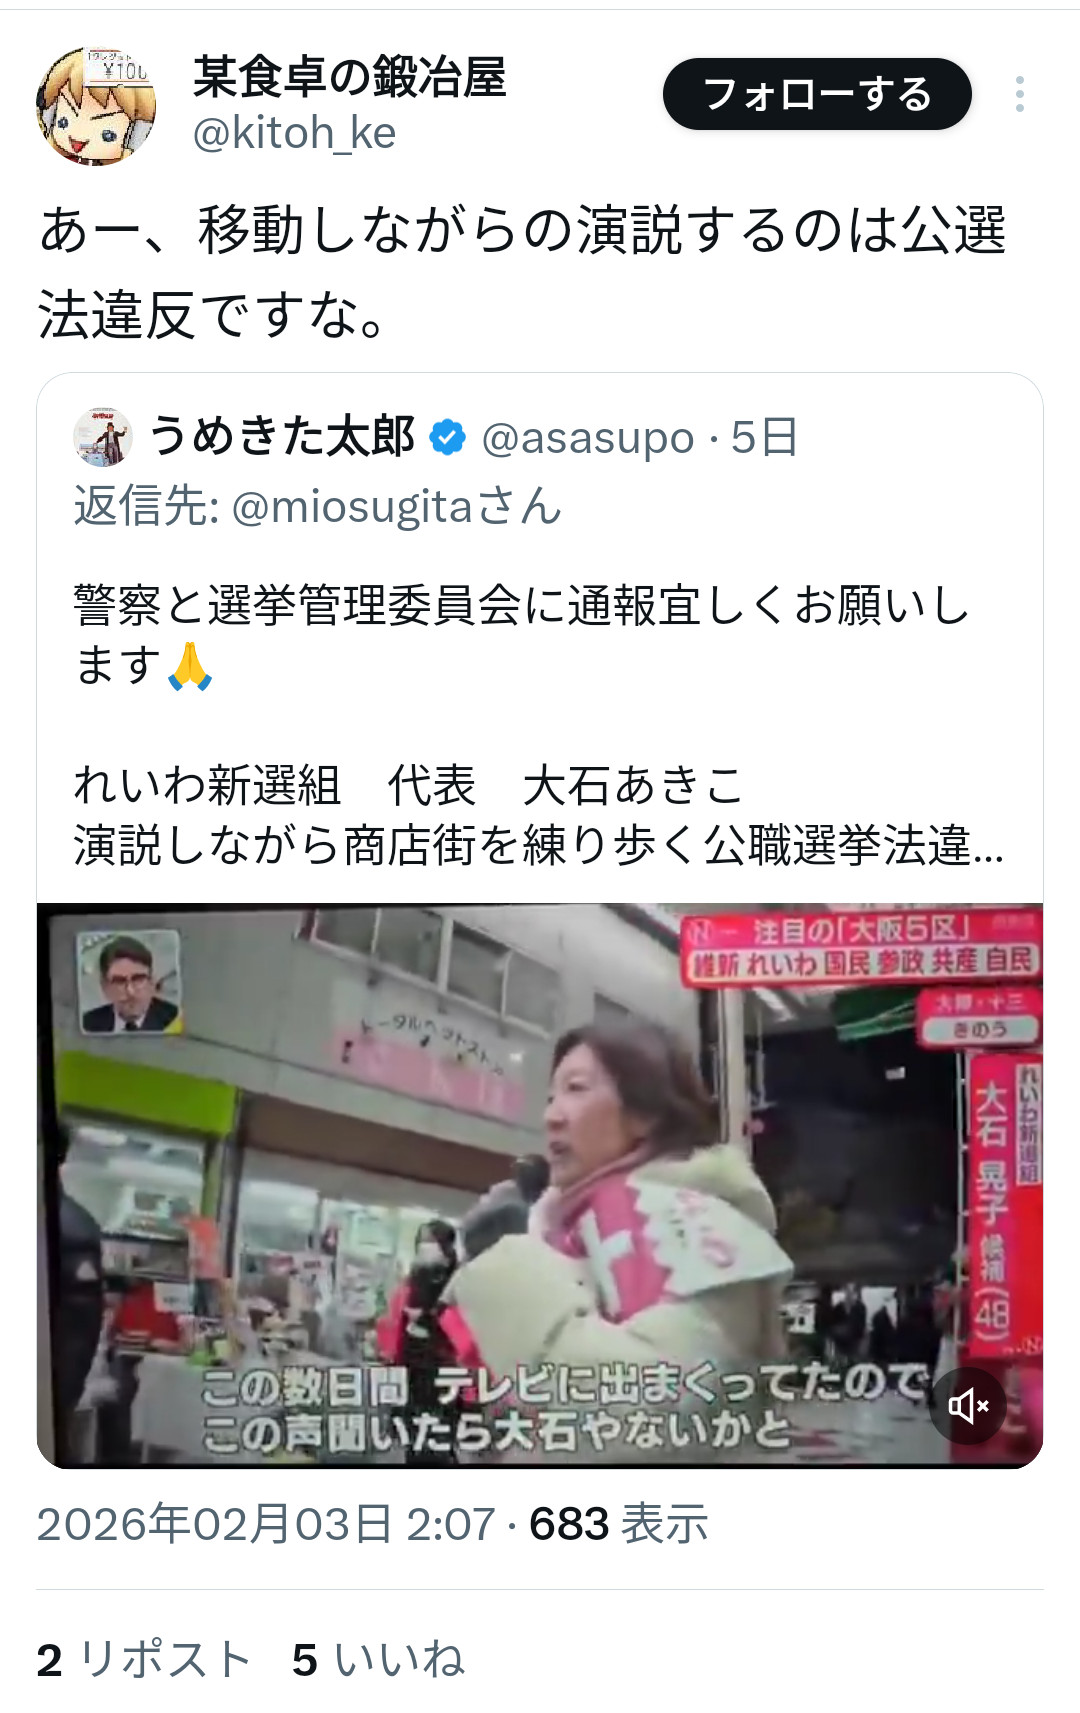
Task: Open the three-dot more options menu
Action: 1019,94
